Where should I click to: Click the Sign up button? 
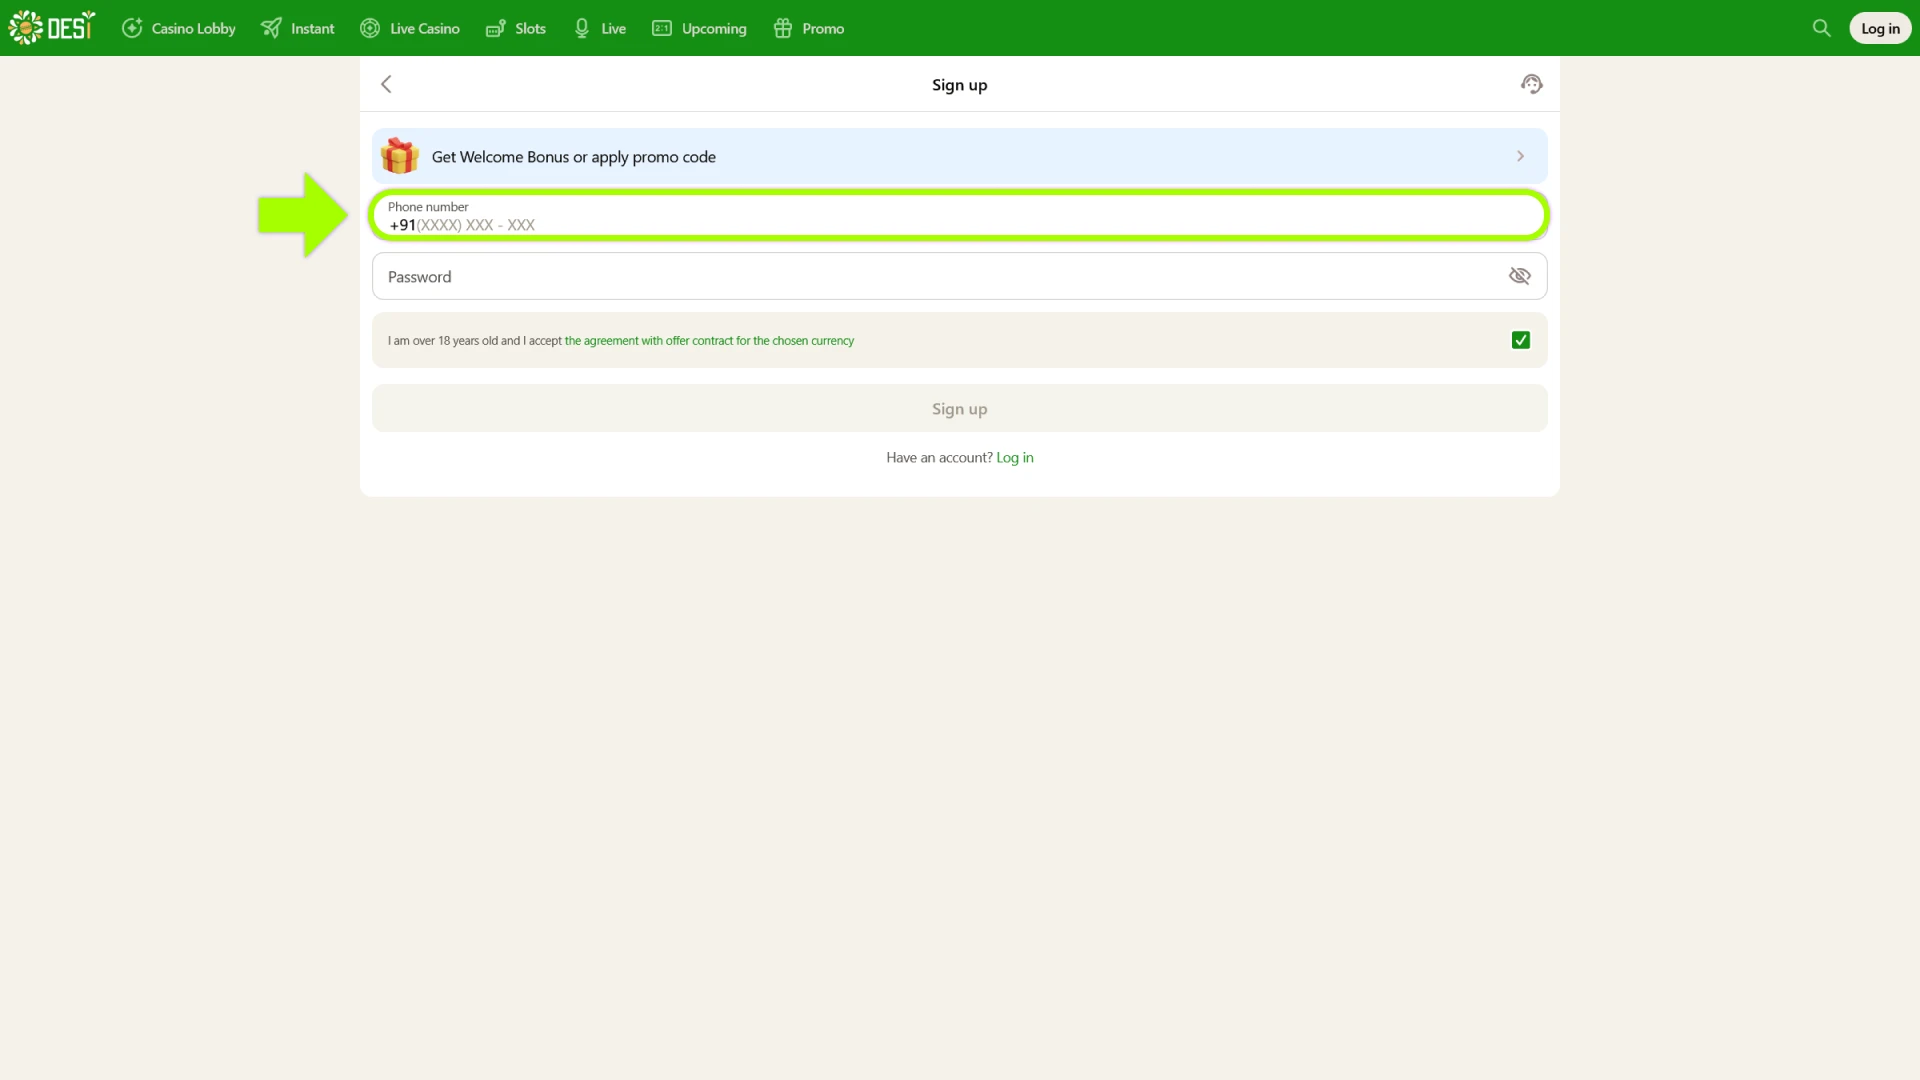959,408
